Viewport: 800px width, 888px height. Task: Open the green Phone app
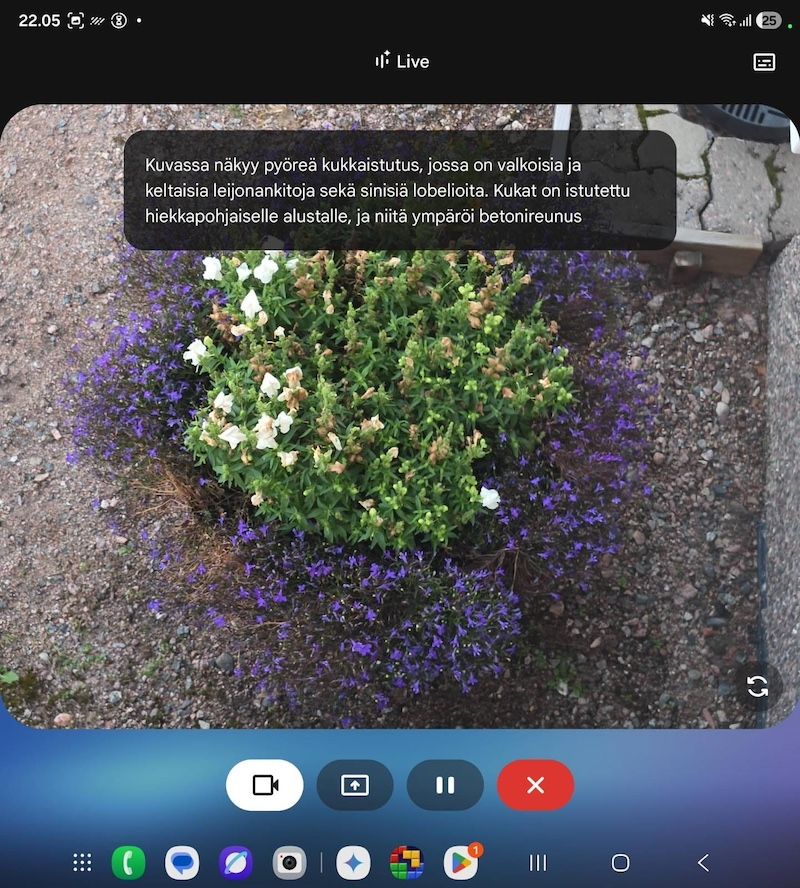129,863
